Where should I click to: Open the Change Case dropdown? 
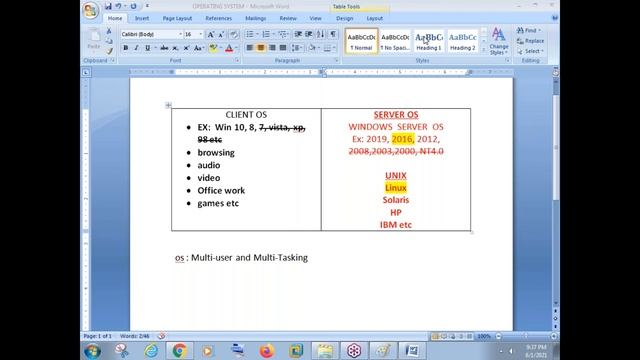pyautogui.click(x=199, y=48)
